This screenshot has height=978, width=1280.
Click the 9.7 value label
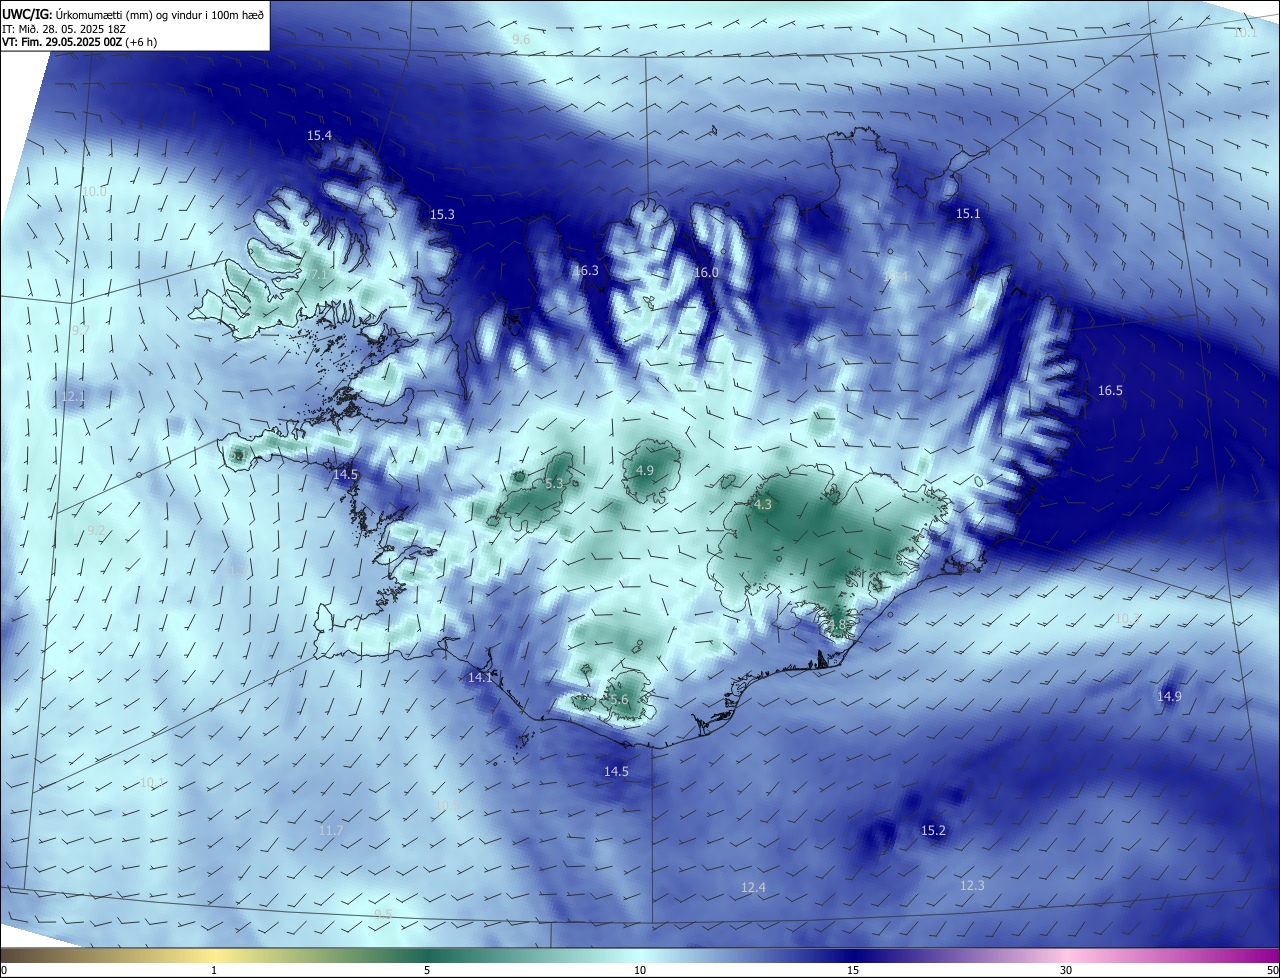tap(80, 329)
